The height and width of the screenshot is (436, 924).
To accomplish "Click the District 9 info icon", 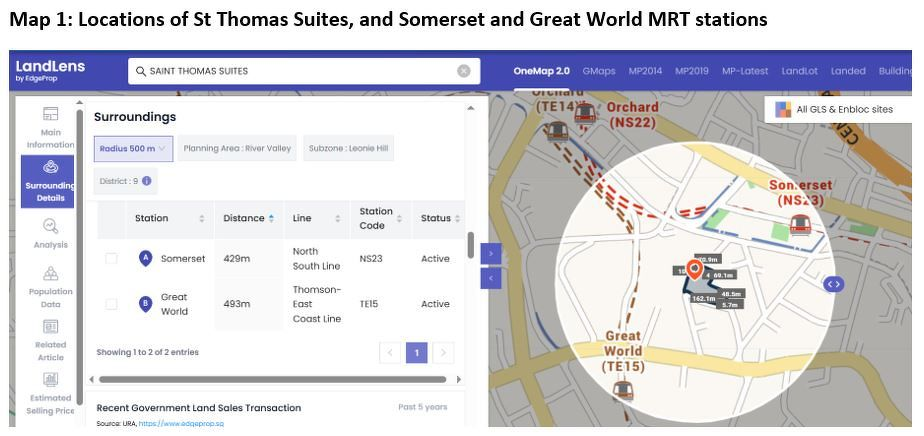I will [147, 181].
